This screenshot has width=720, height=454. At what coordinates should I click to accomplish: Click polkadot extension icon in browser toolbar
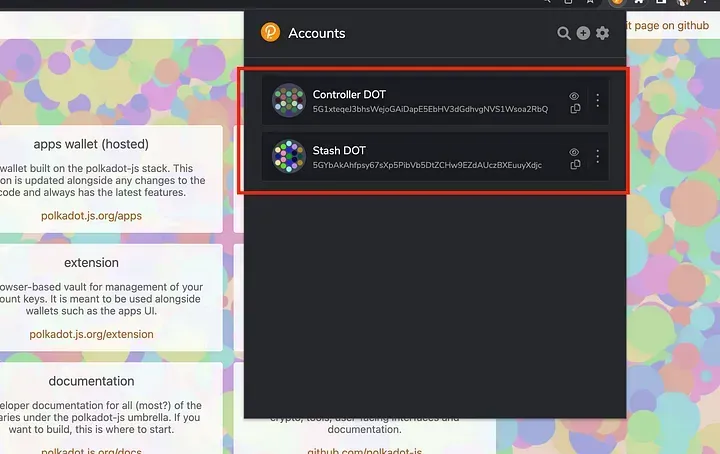pyautogui.click(x=617, y=2)
